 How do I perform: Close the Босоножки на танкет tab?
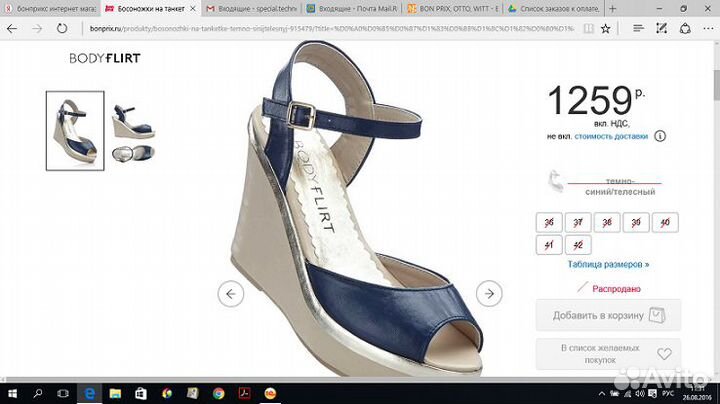pos(193,8)
